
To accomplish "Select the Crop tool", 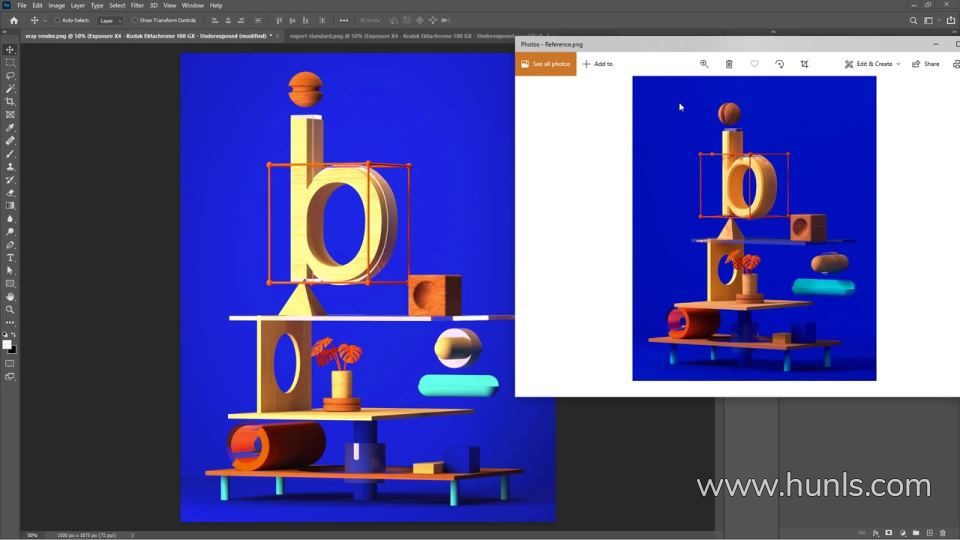I will (x=10, y=101).
